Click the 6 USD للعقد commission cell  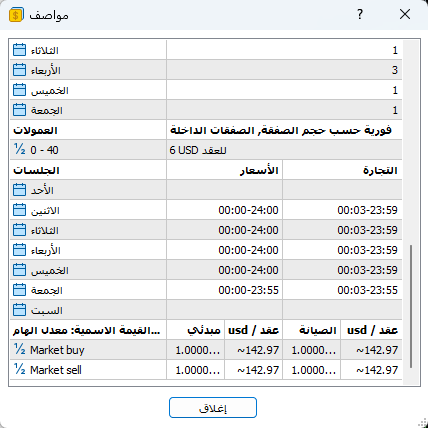pyautogui.click(x=284, y=150)
